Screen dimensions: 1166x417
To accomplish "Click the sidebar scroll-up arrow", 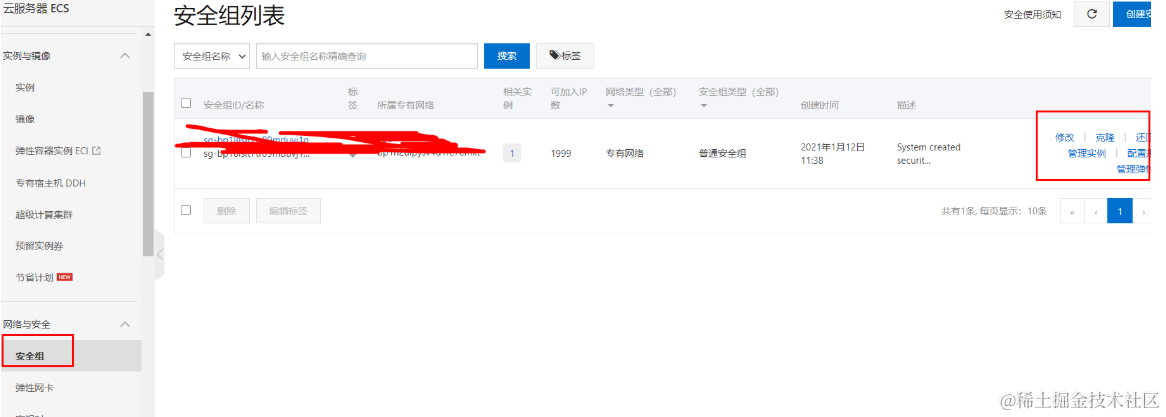I will 147,34.
